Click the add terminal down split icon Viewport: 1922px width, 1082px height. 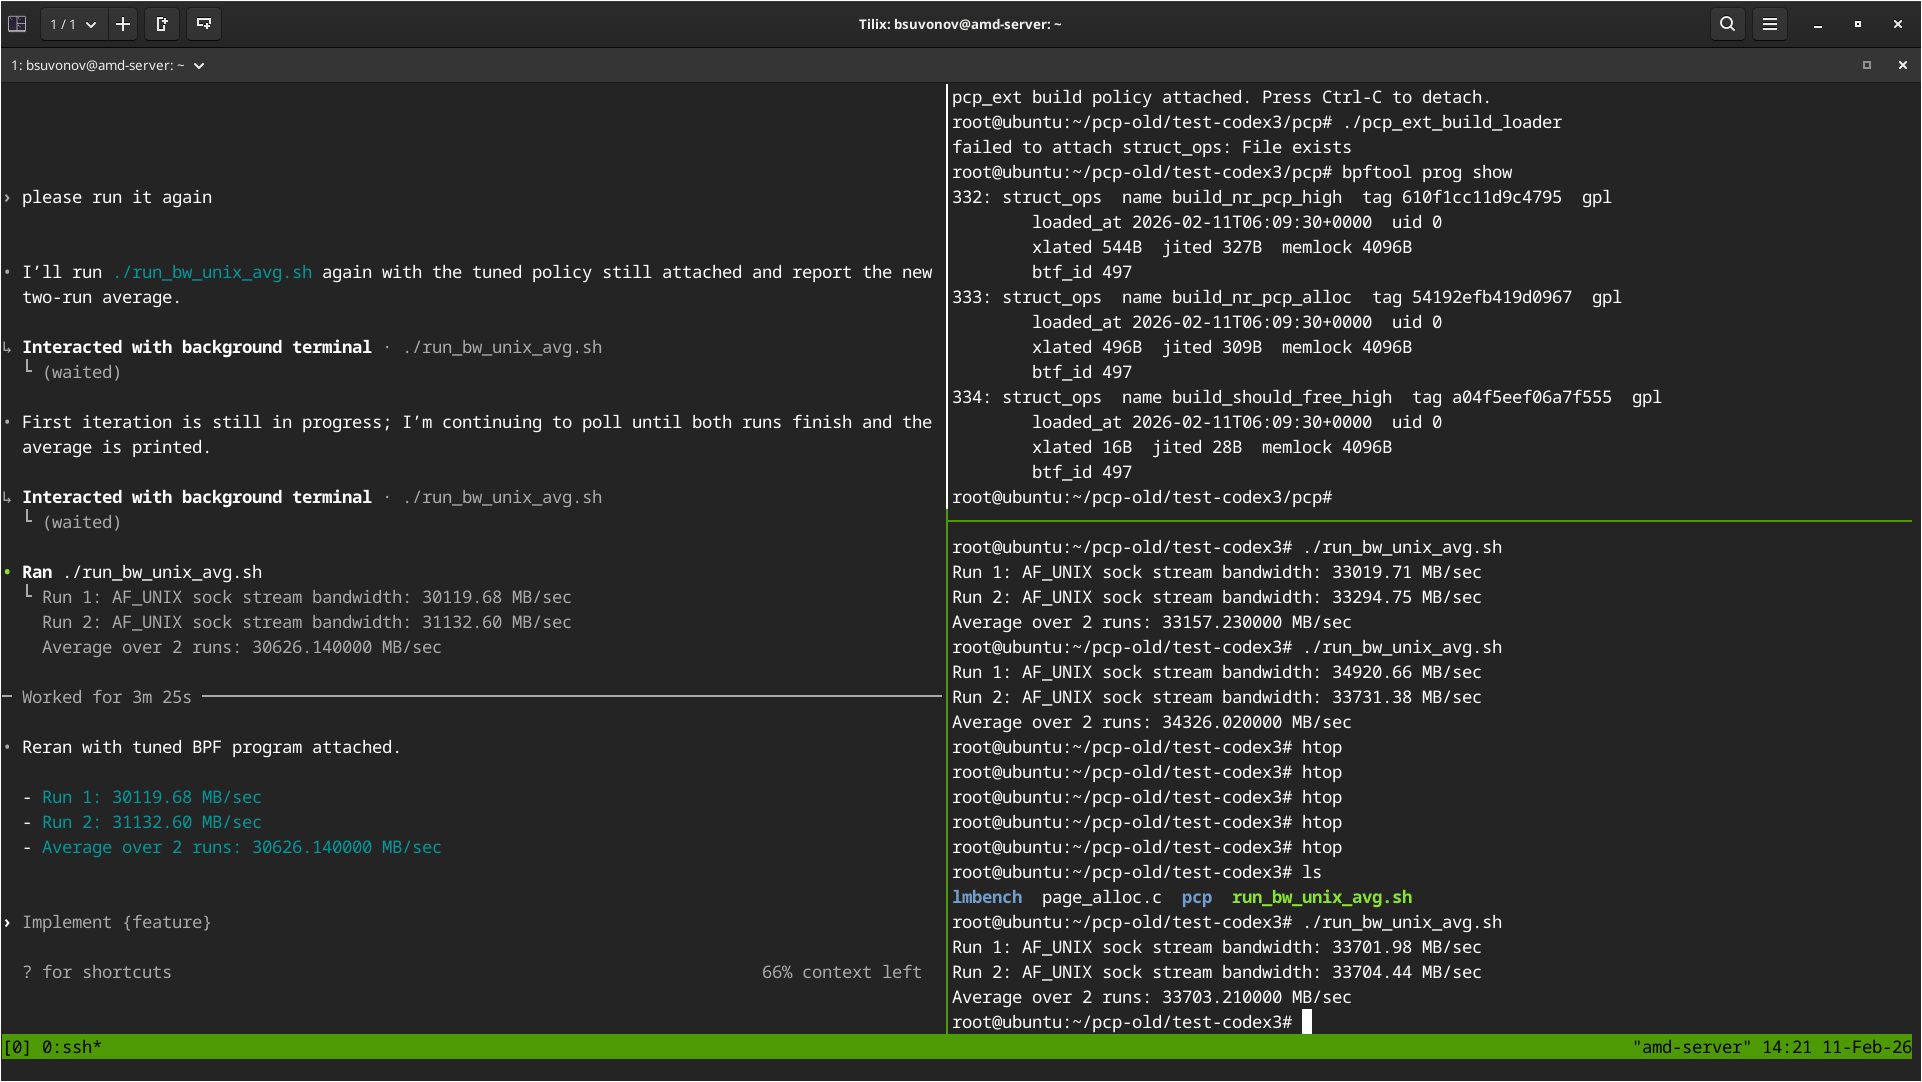pos(204,24)
